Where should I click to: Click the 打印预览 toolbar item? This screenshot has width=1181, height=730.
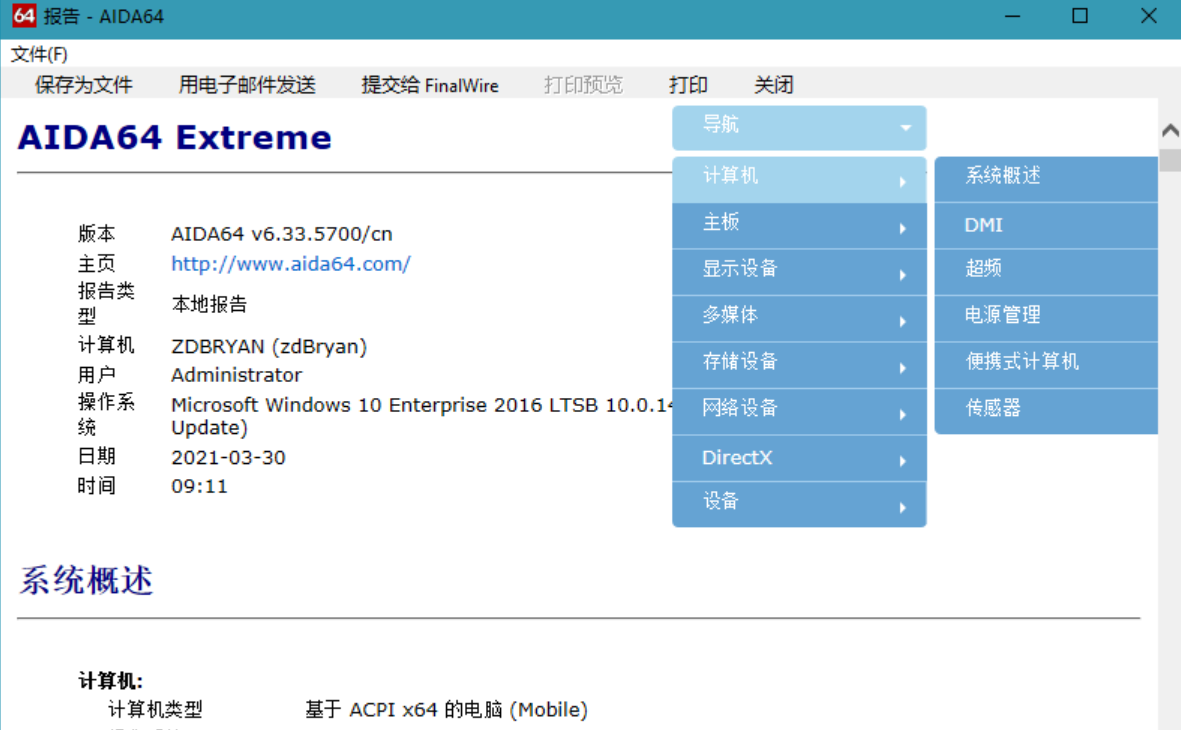point(583,85)
